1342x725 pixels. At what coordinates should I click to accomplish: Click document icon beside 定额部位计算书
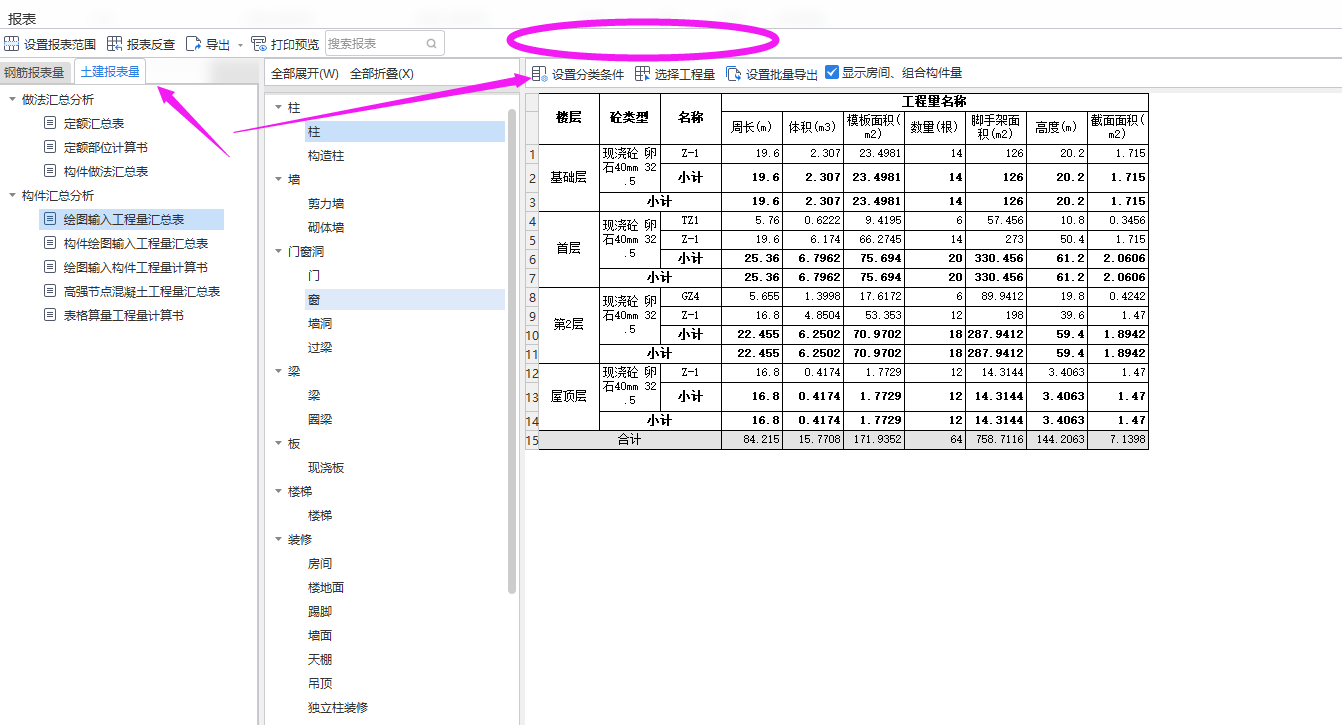pos(50,148)
